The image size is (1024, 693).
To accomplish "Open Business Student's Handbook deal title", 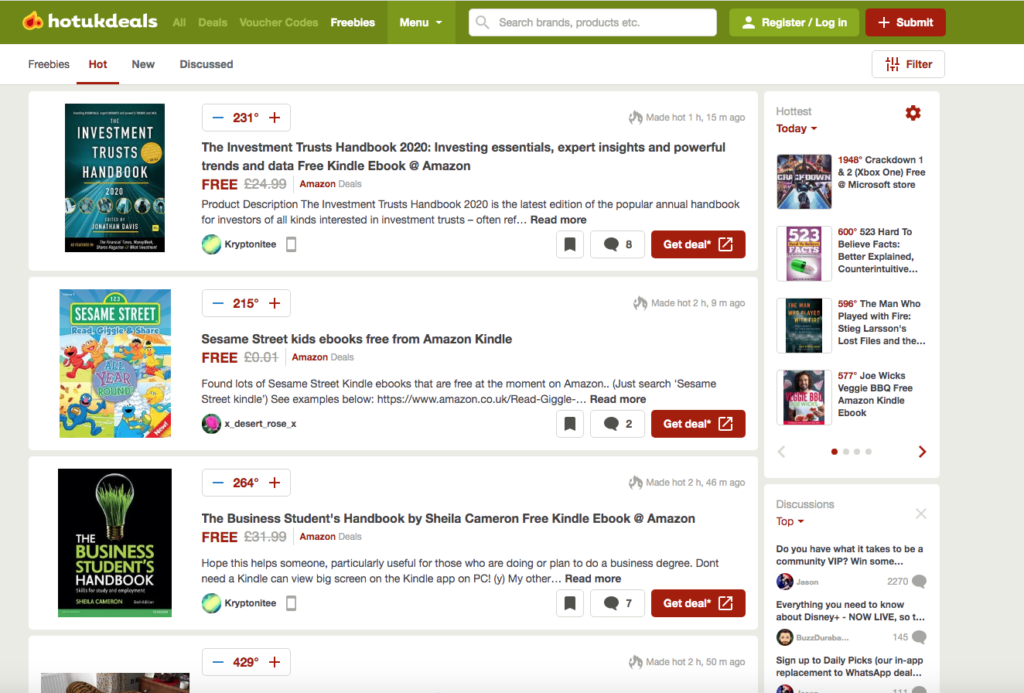I will [x=448, y=519].
